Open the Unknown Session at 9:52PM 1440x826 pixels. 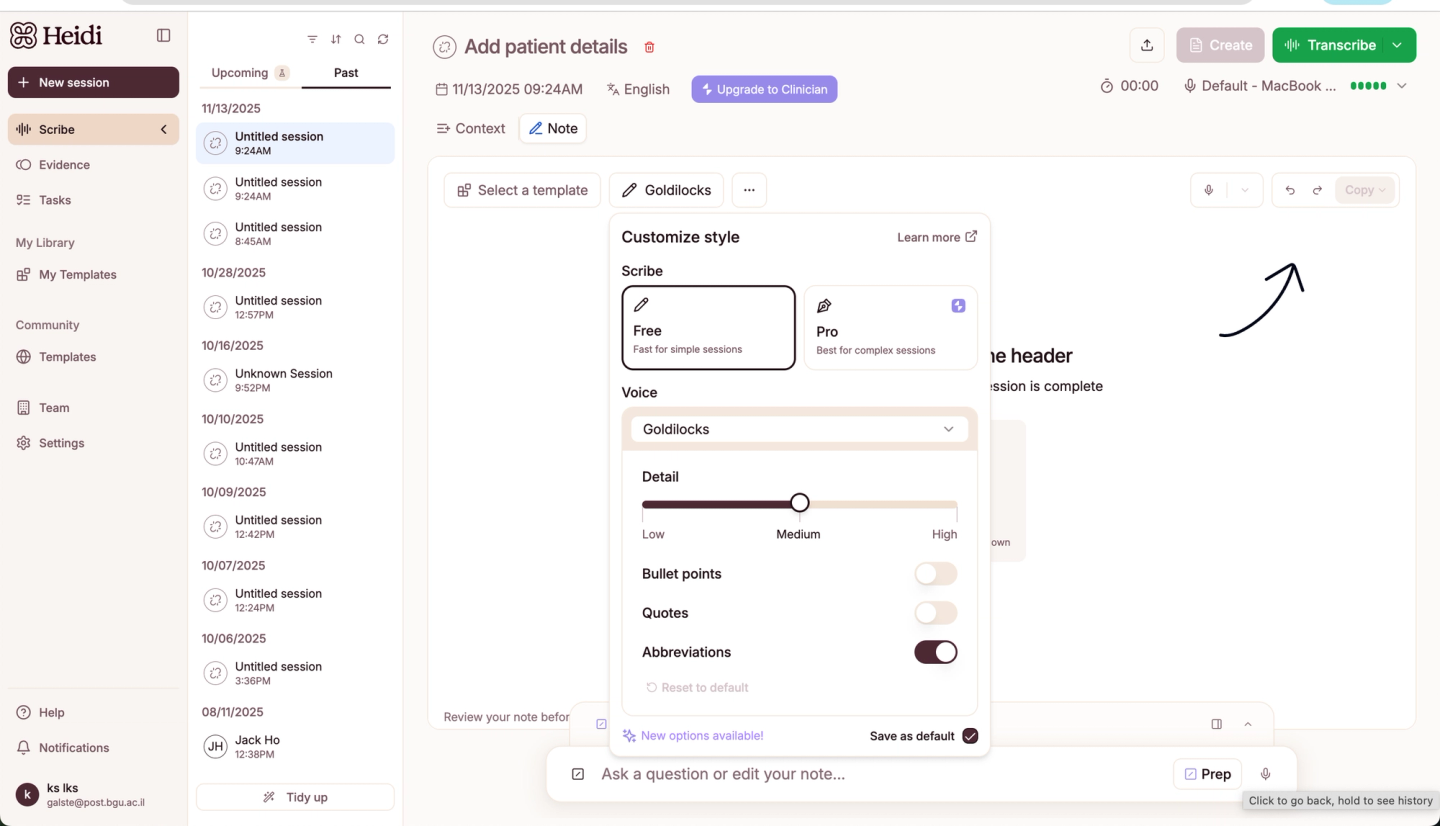(x=295, y=380)
